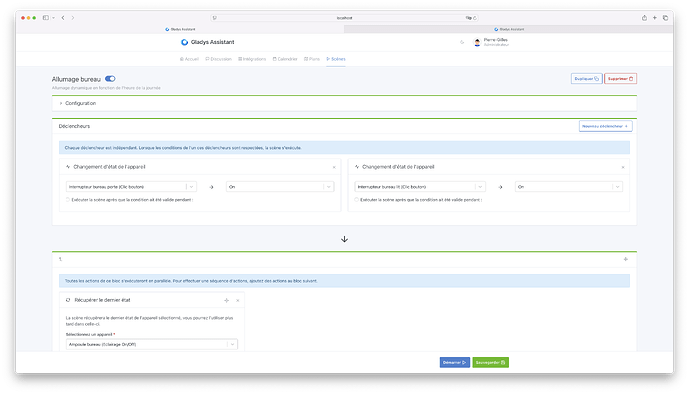Check 'Exécuter la scène après' in second trigger
The width and height of the screenshot is (689, 394).
pyautogui.click(x=356, y=200)
